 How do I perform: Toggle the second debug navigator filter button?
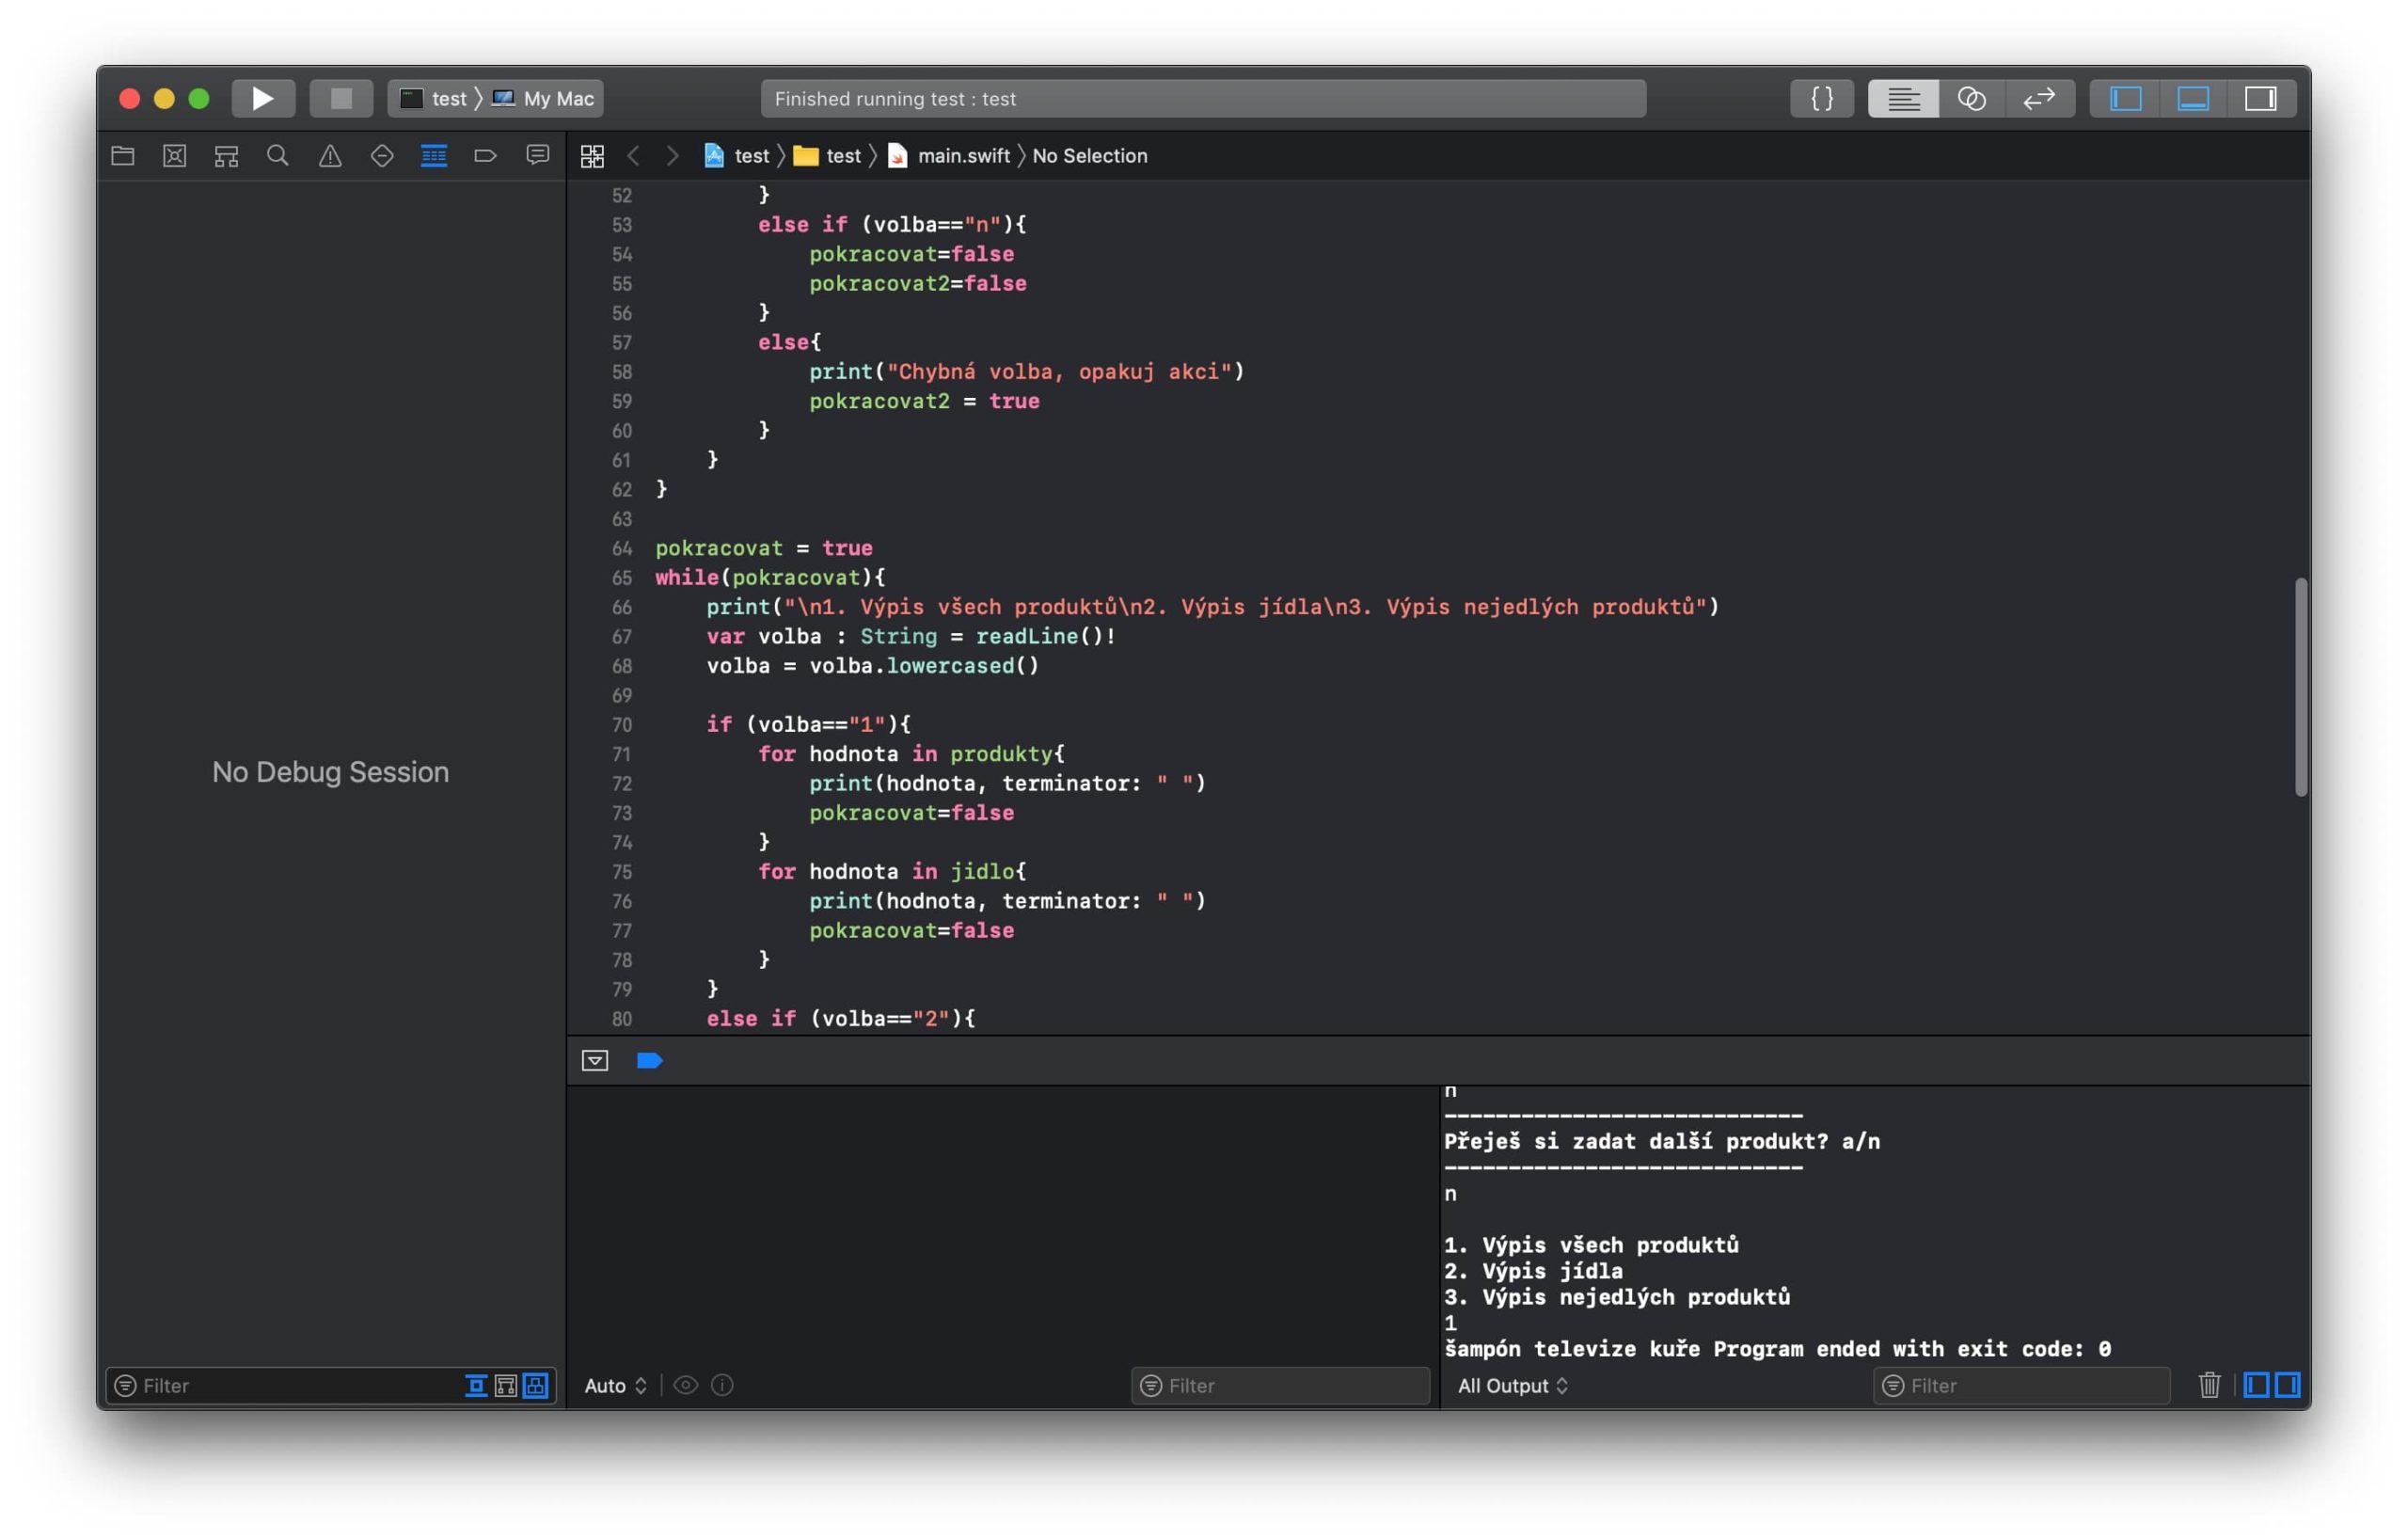coord(506,1385)
